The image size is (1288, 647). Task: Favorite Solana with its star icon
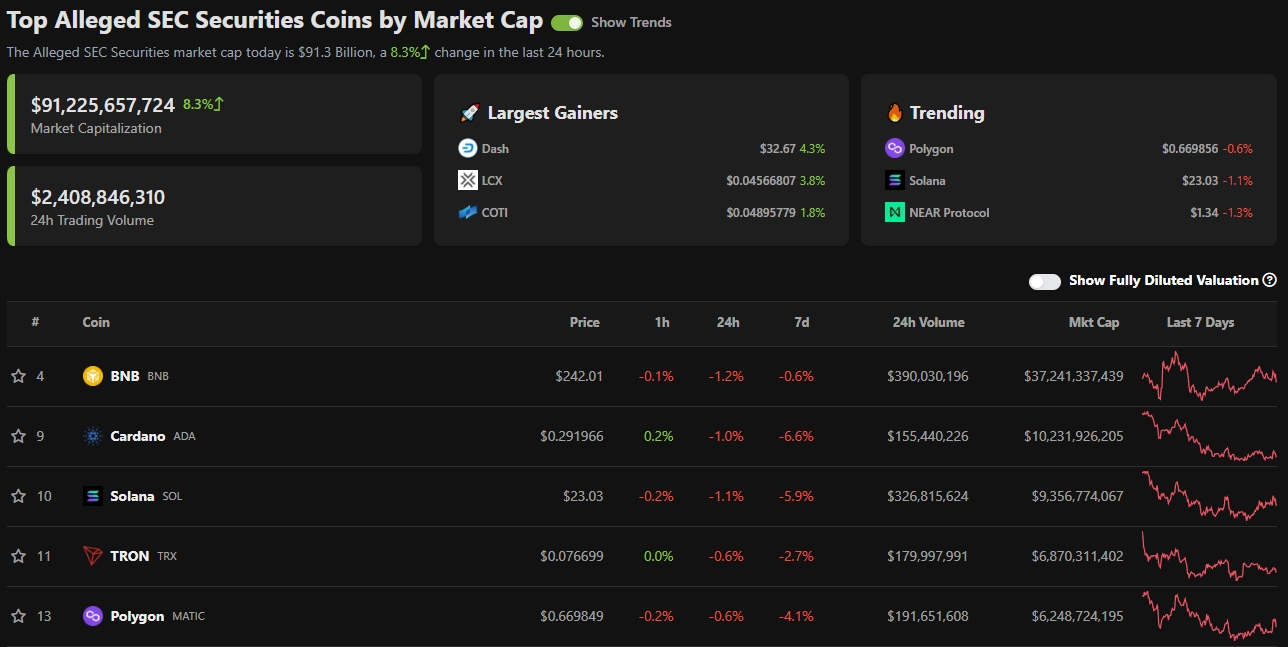pyautogui.click(x=18, y=496)
